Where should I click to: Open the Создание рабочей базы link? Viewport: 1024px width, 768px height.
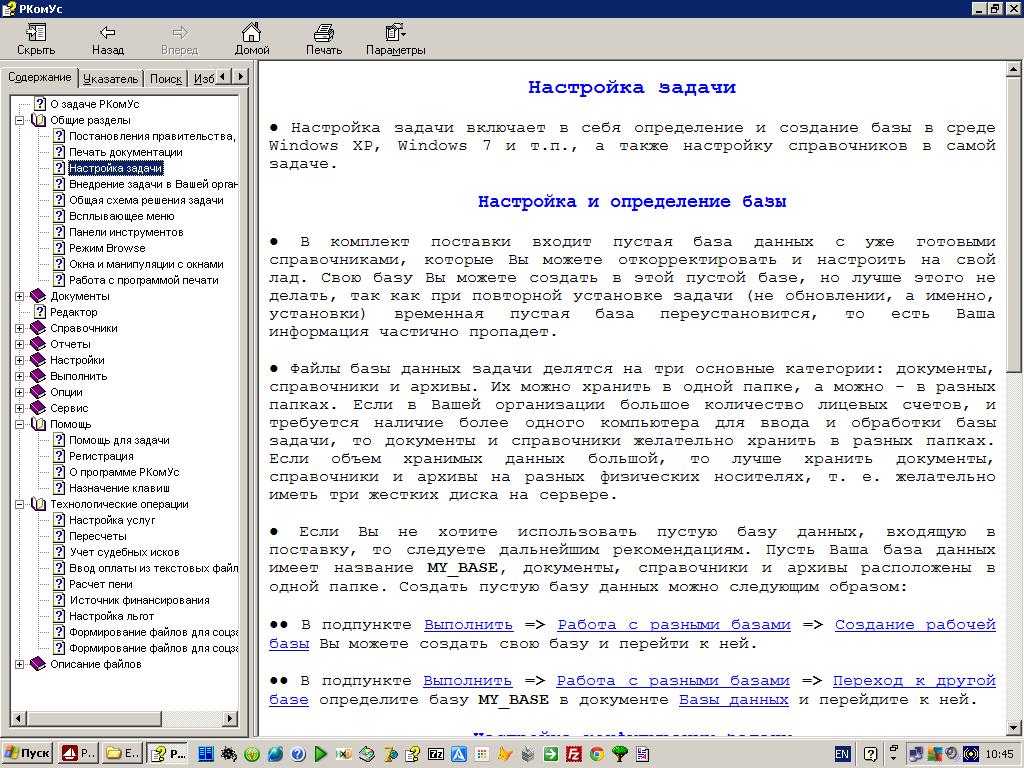click(915, 625)
